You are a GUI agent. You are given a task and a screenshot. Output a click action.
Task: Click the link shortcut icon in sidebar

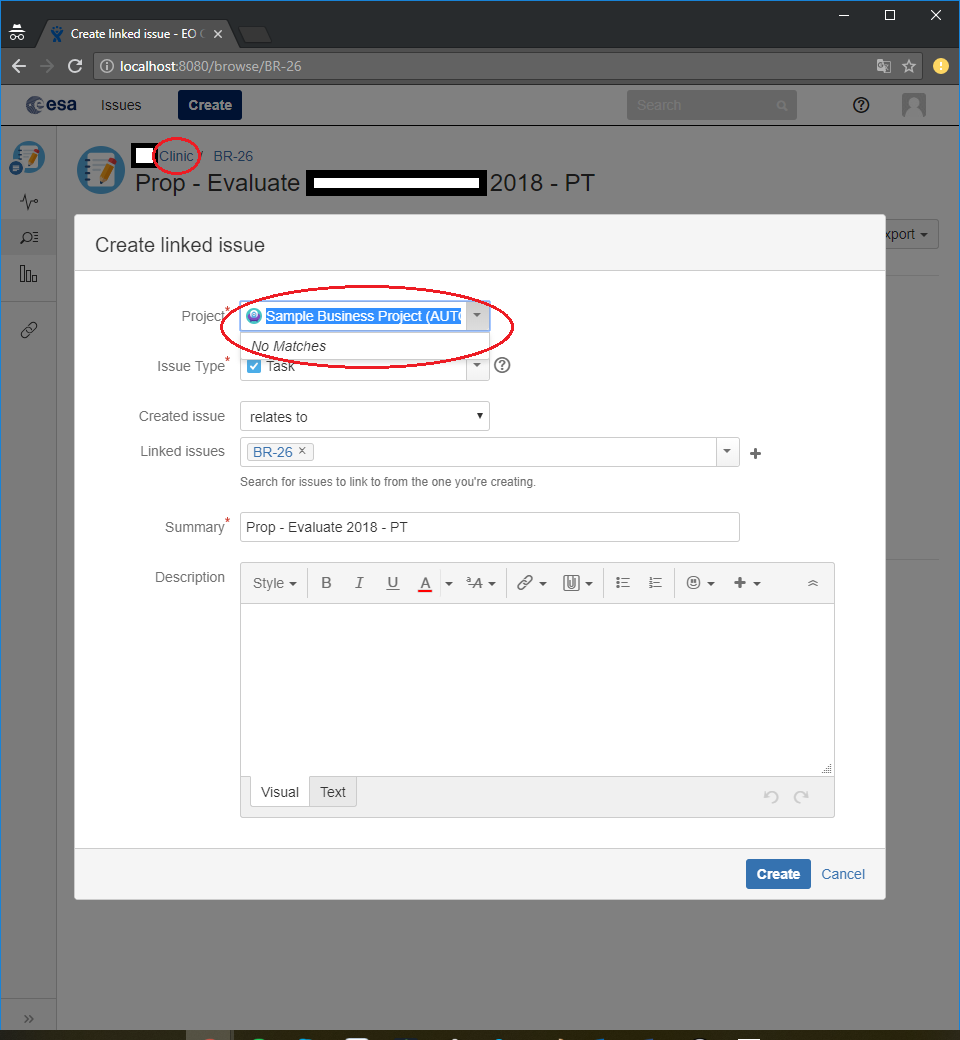29,330
